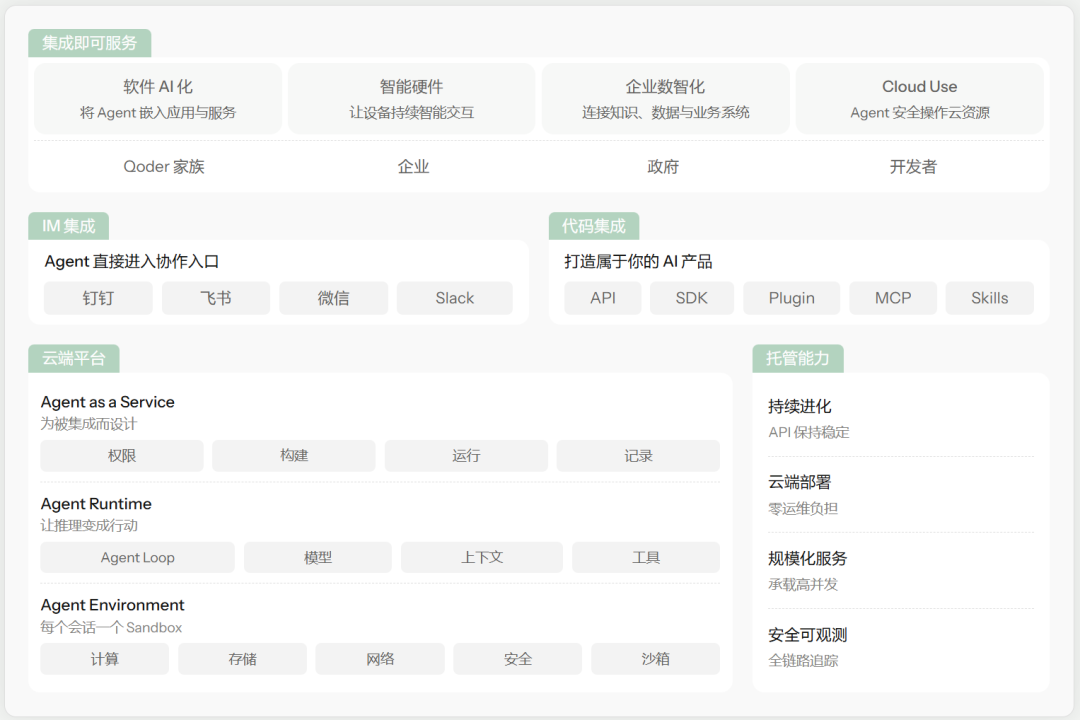Screen dimensions: 1080x720
Task: Click the 全链路追踪 description
Action: coord(803,661)
